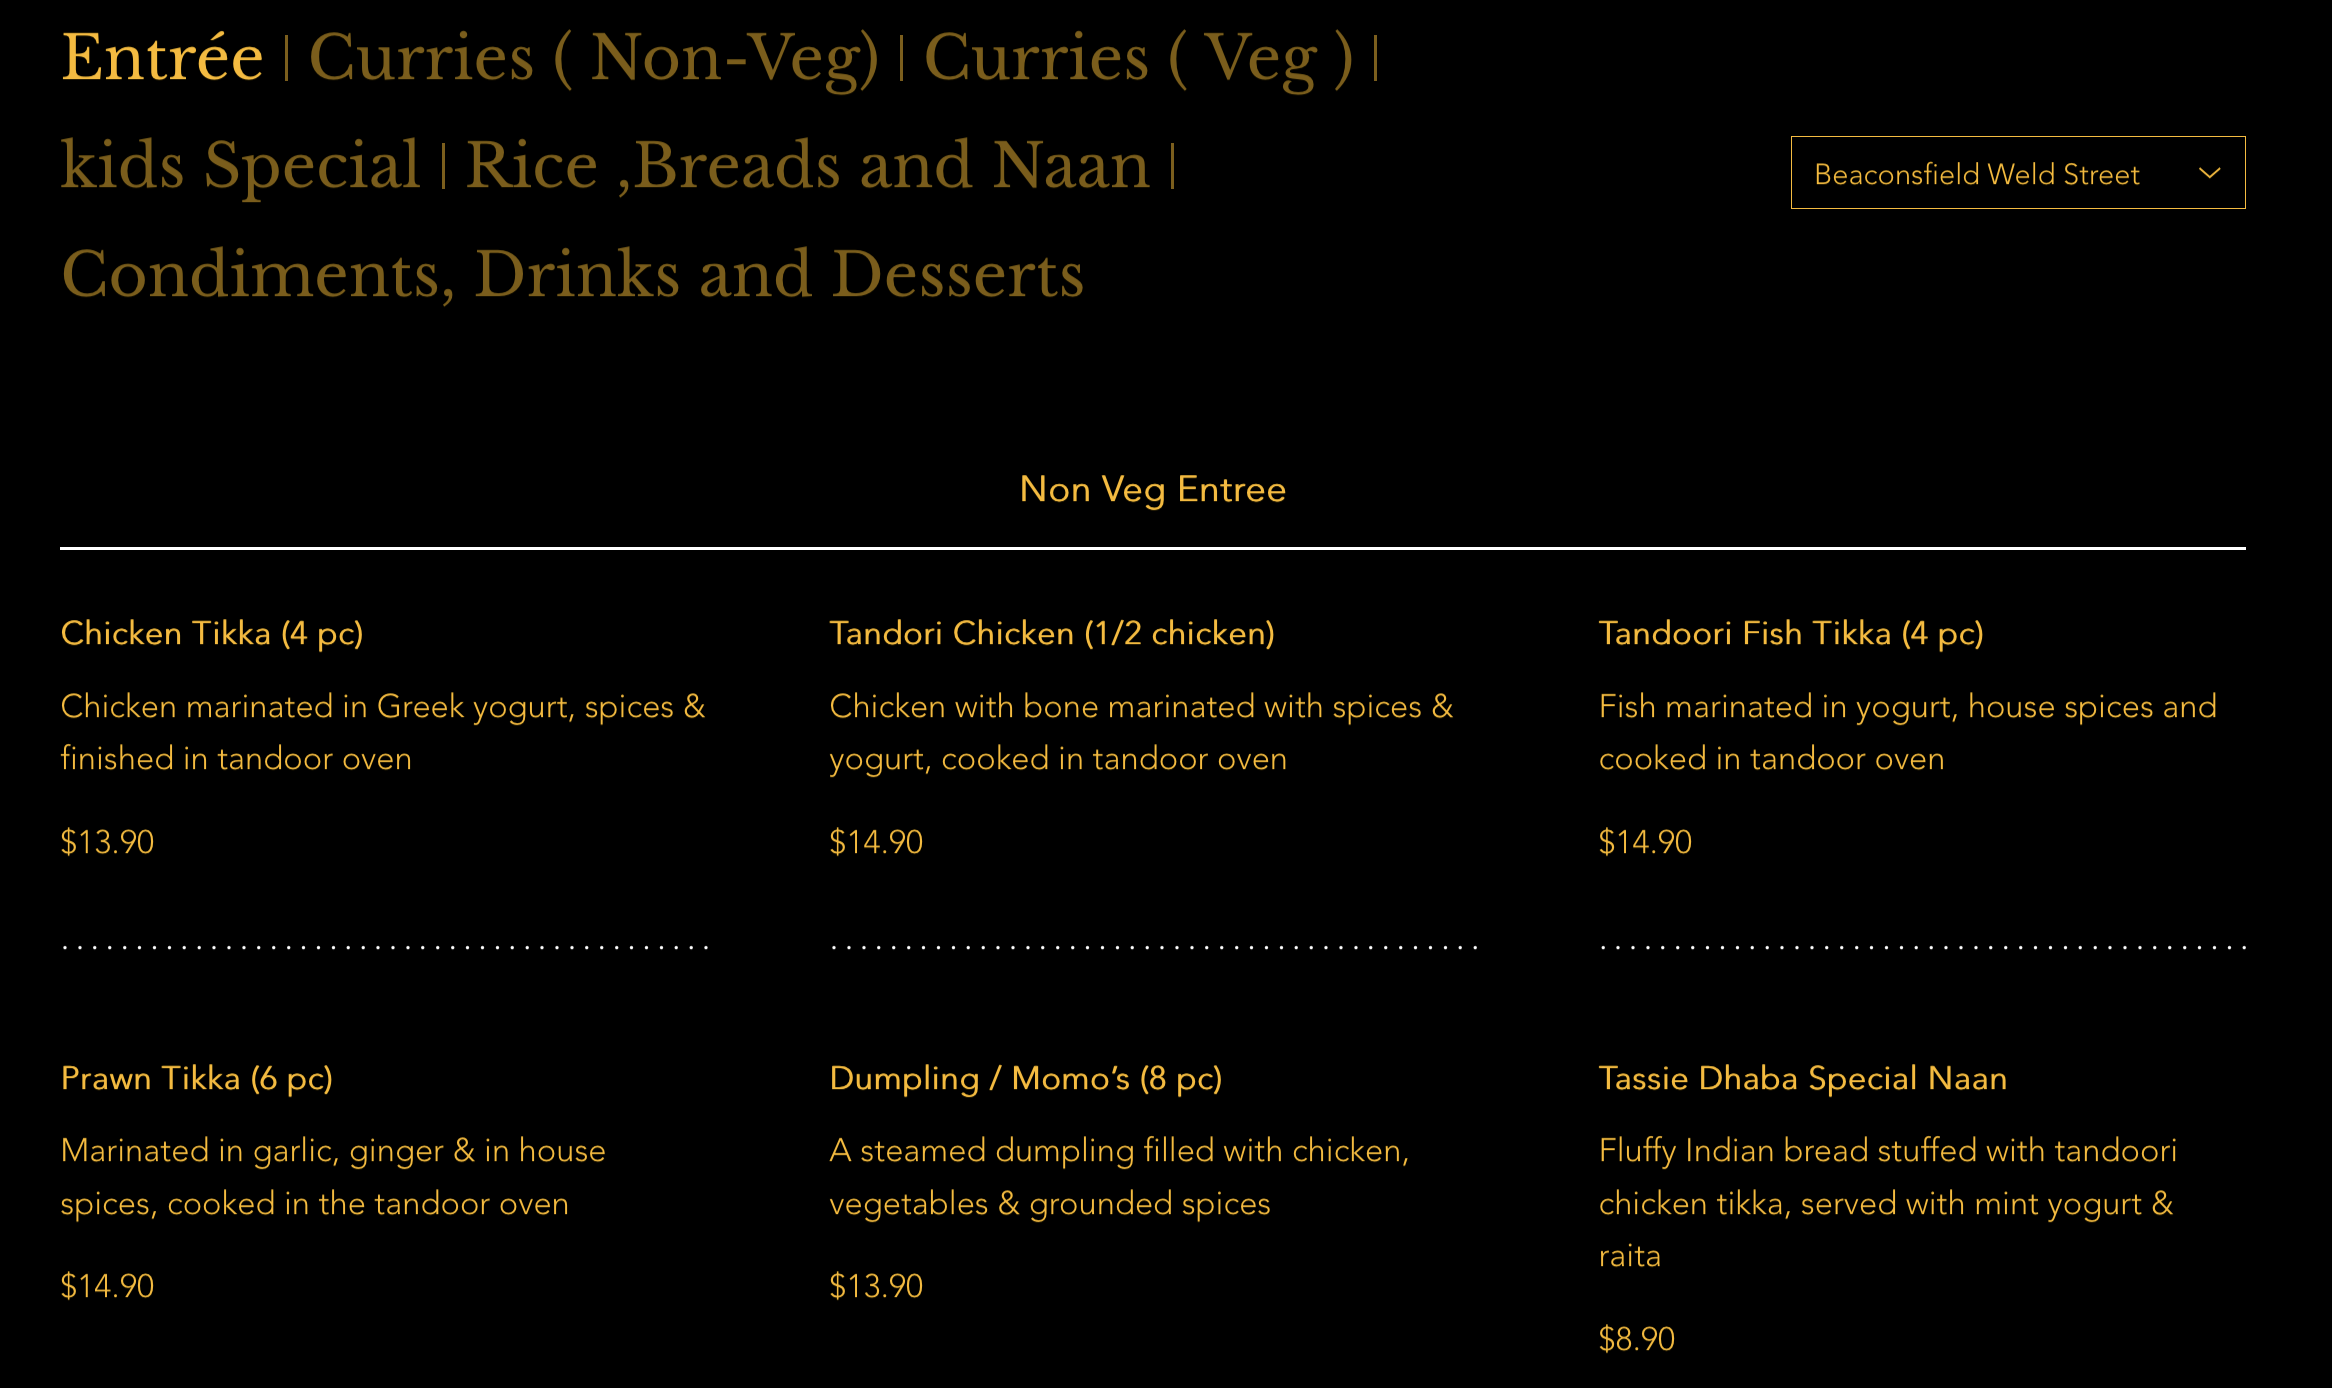This screenshot has width=2332, height=1388.
Task: Click the Chicken Tikka $13.90 price
Action: point(107,842)
